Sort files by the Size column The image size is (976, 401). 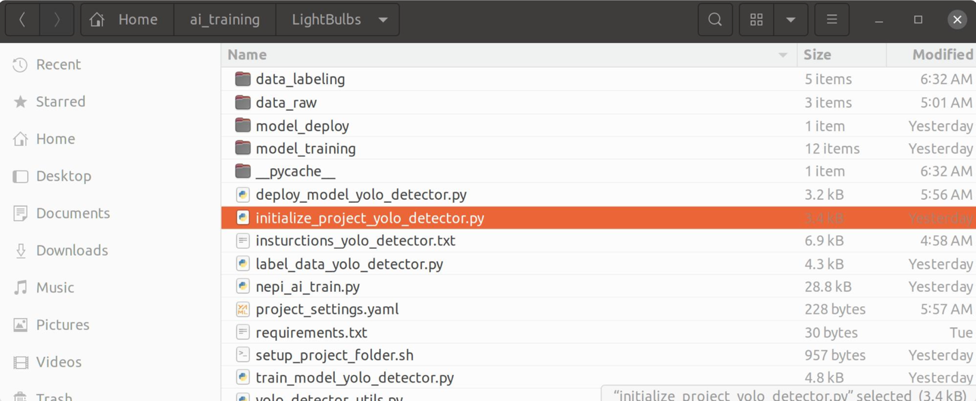coord(817,55)
